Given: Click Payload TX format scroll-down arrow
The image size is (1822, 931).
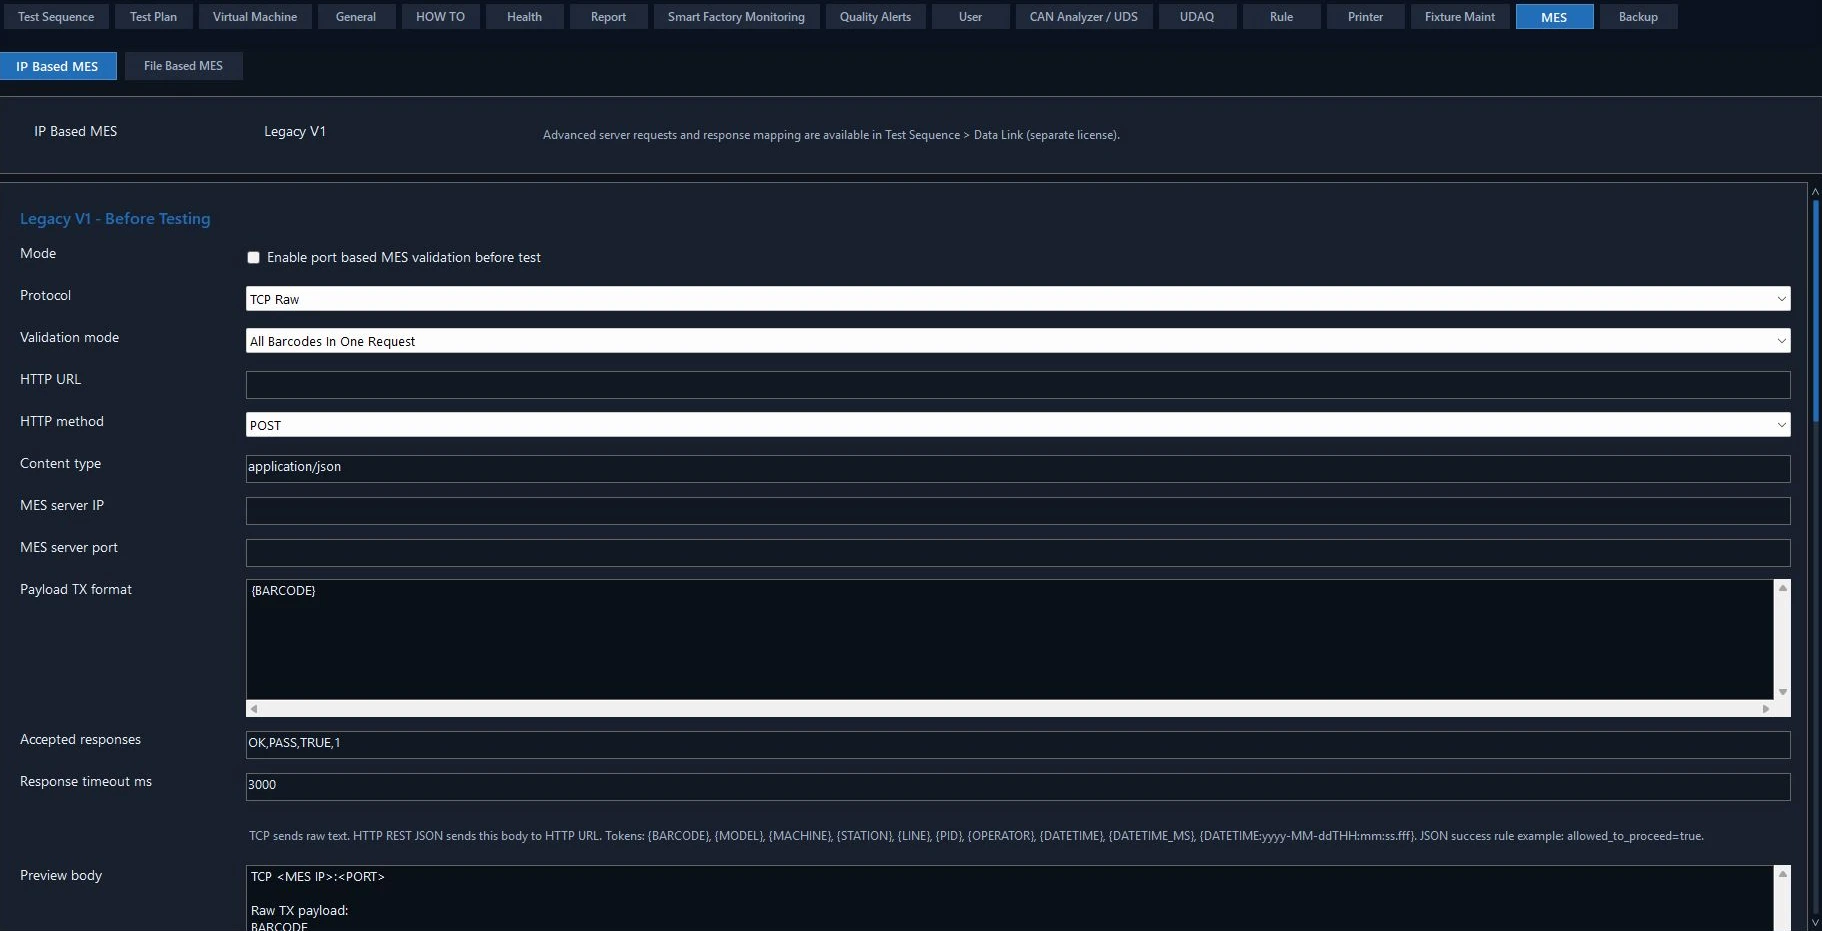Looking at the screenshot, I should (x=1782, y=692).
